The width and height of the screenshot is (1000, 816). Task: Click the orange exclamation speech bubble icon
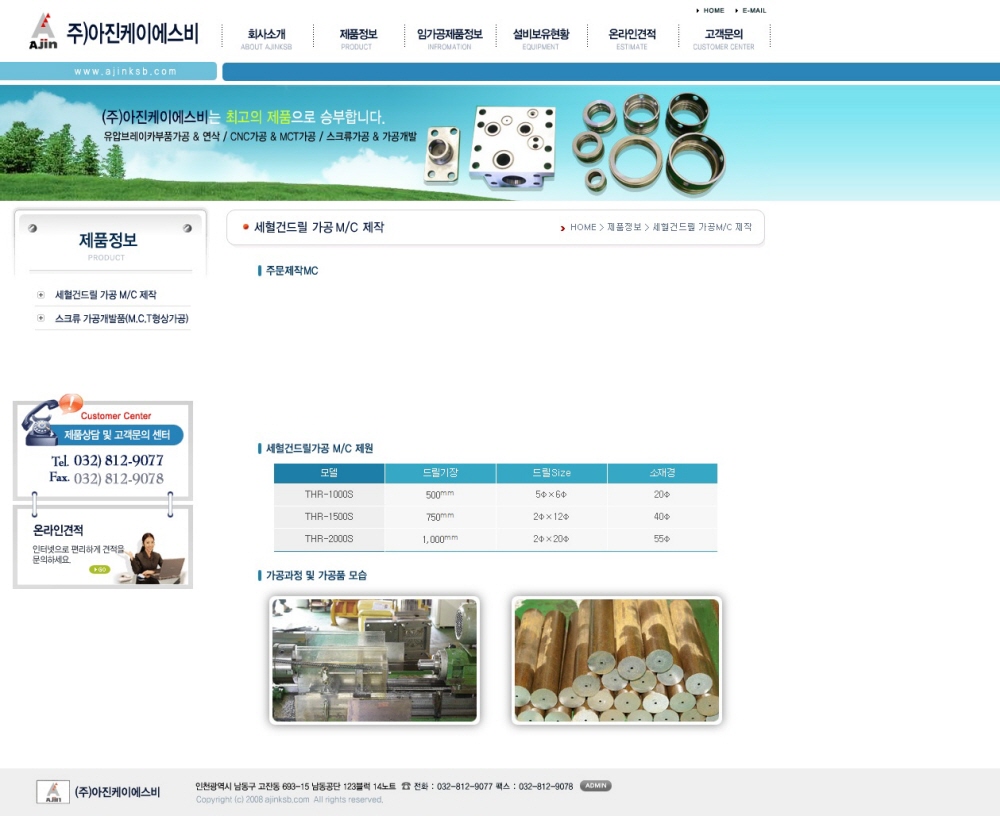(x=71, y=403)
